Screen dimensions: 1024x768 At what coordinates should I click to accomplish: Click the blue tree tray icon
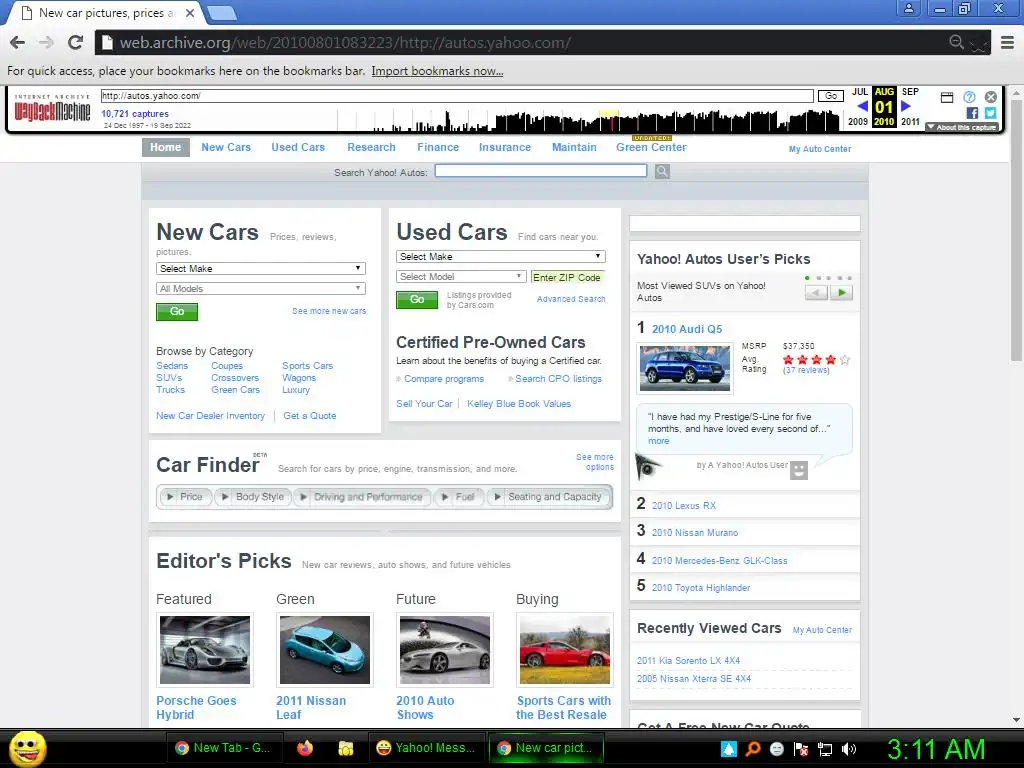728,748
